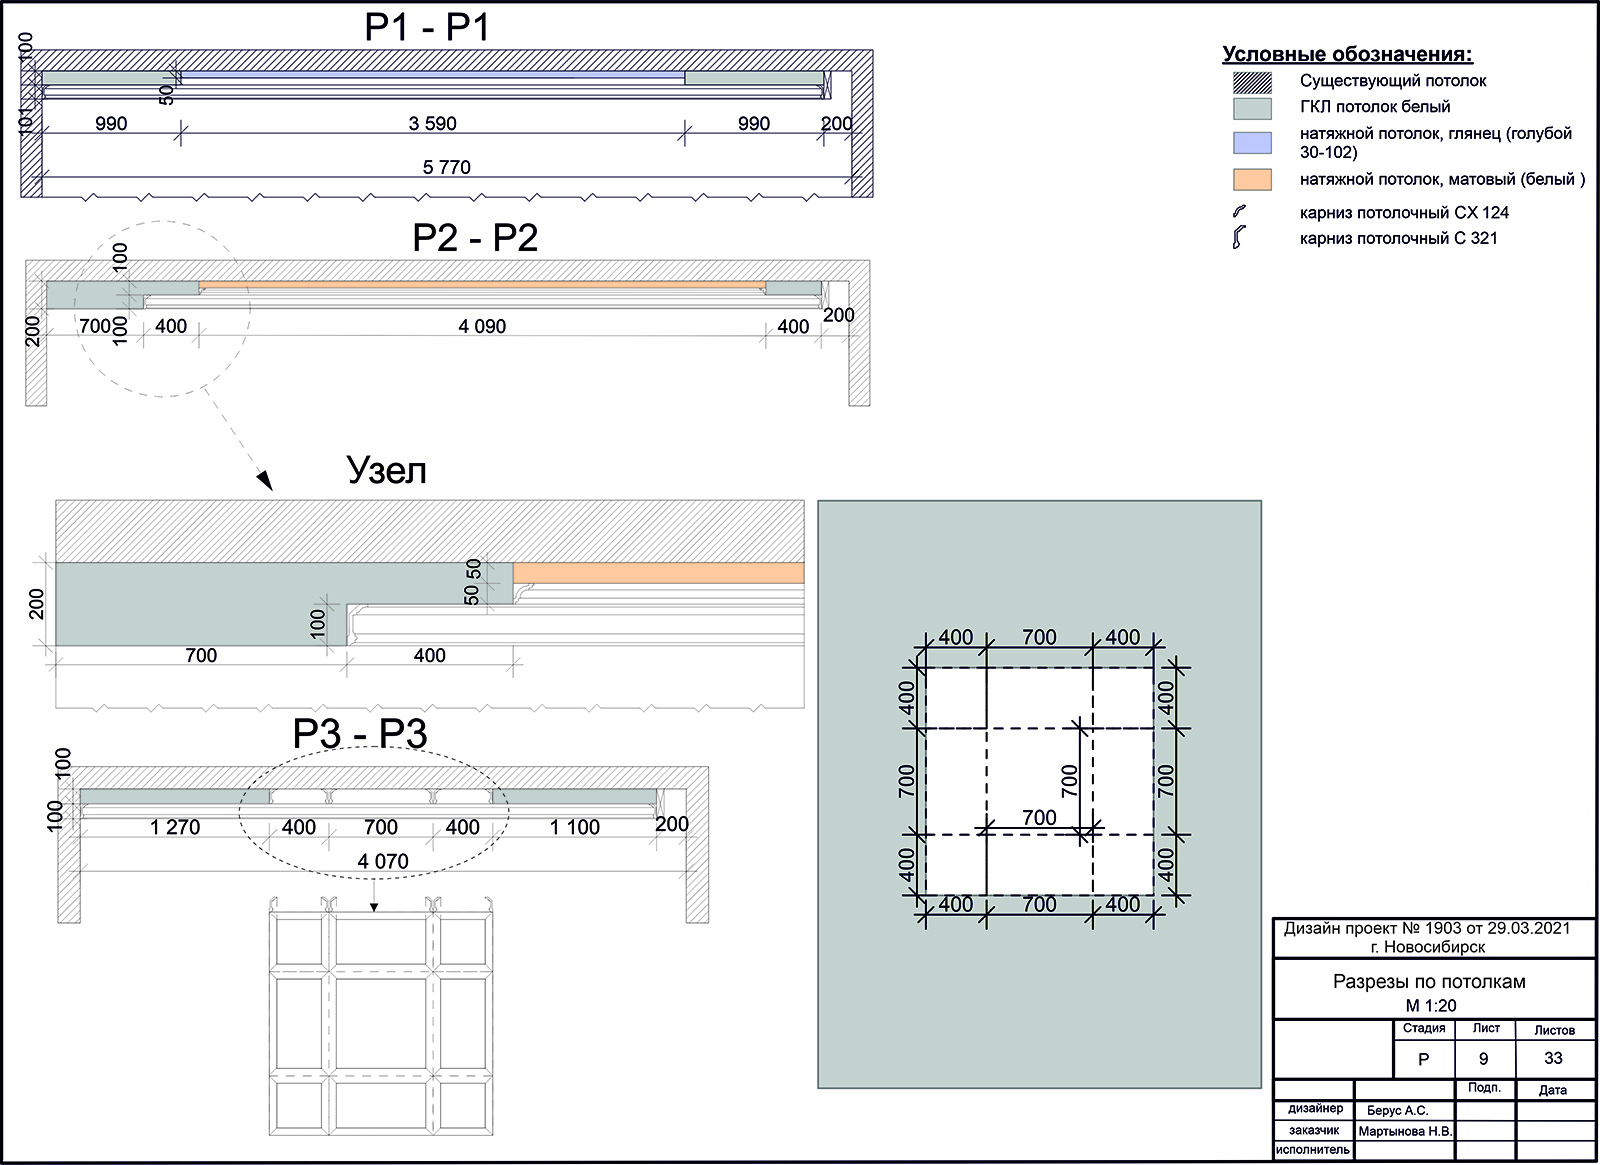Image resolution: width=1600 pixels, height=1165 pixels.
Task: Select the section title 'P2 - P2'
Action: click(x=475, y=237)
